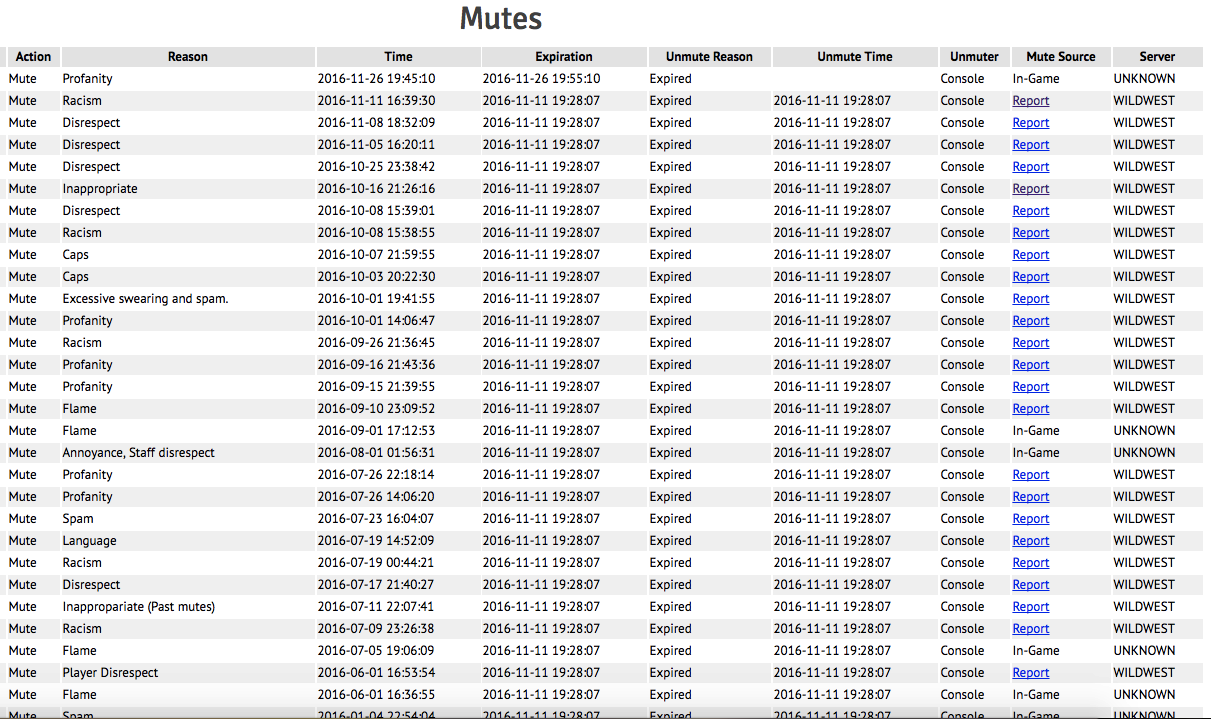The image size is (1211, 719).
Task: Click the Expiration column header
Action: (564, 57)
